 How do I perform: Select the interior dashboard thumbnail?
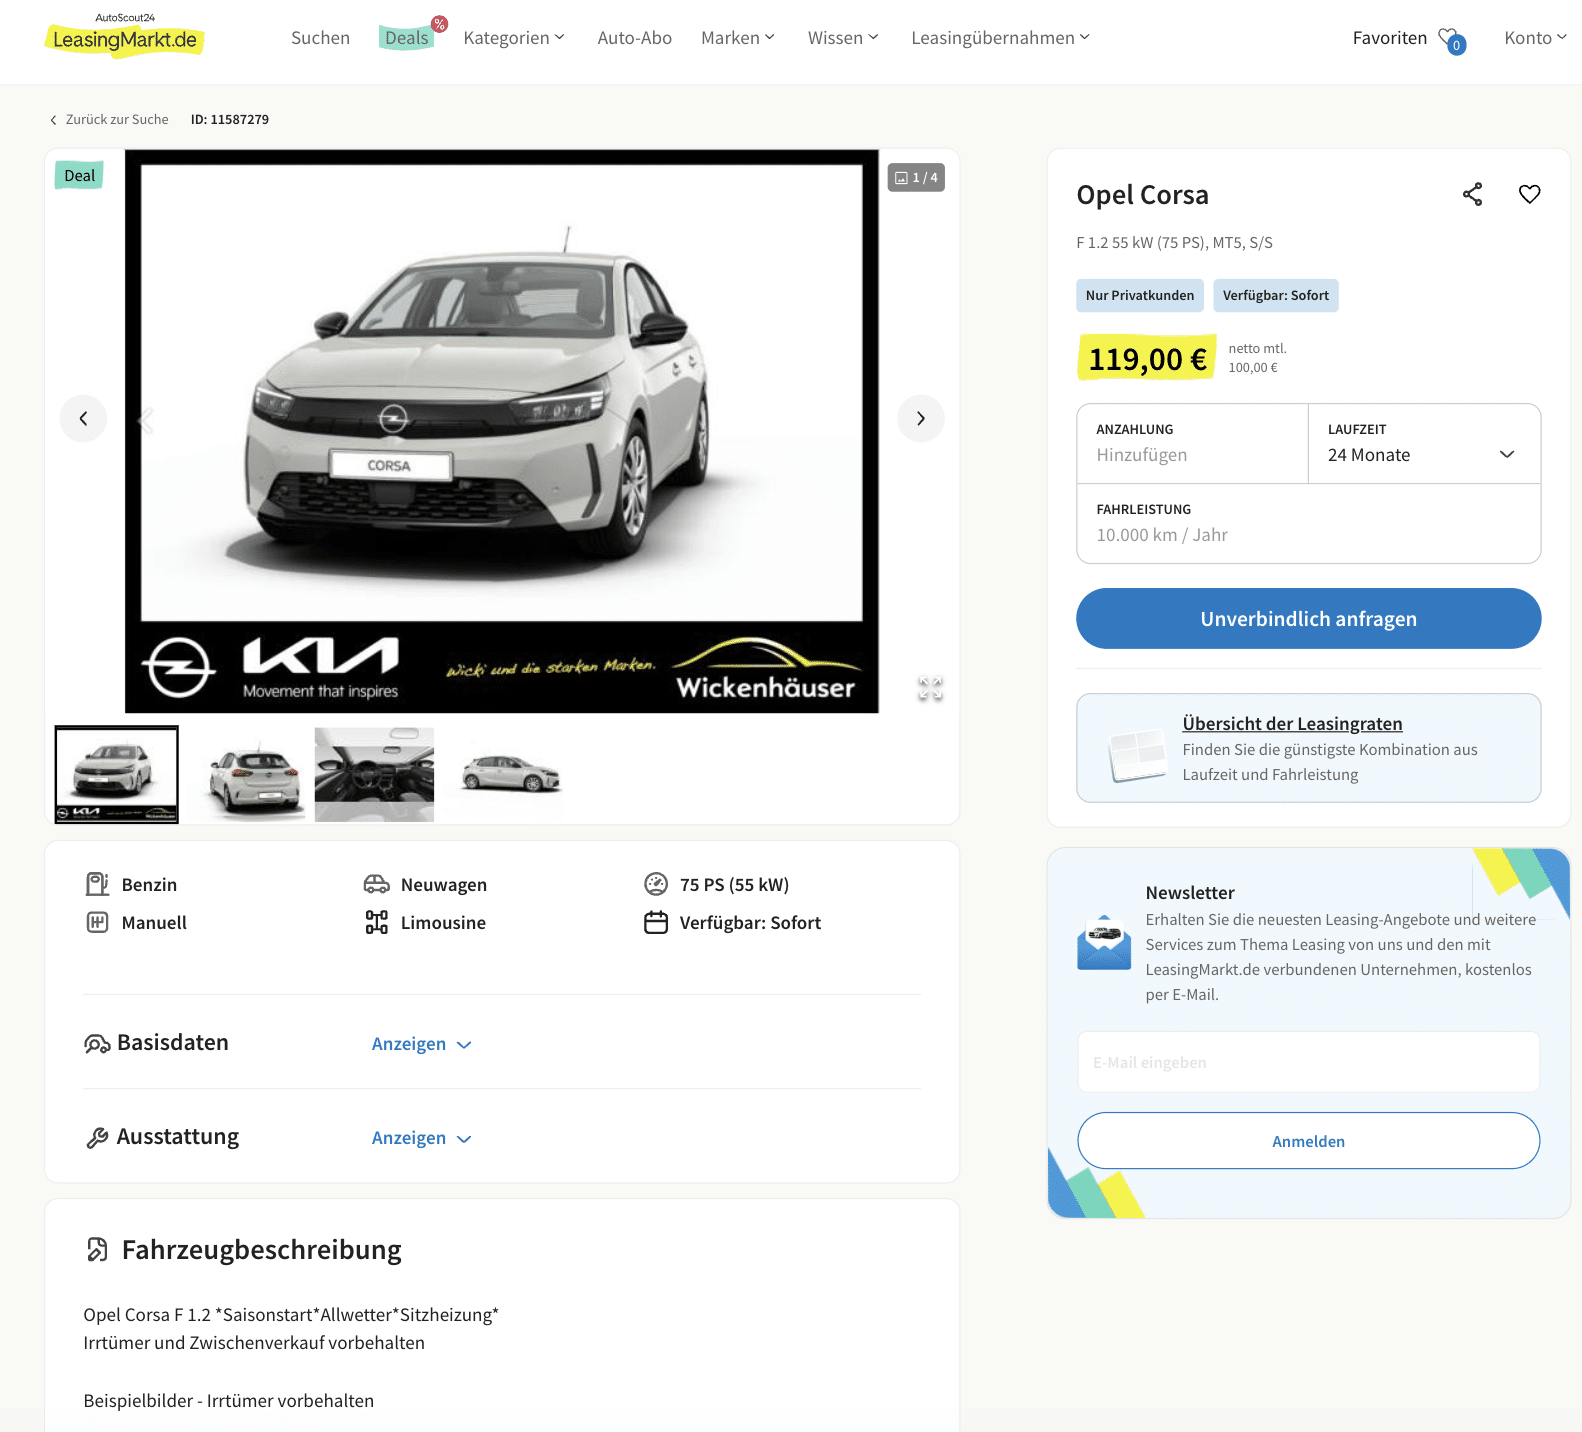(374, 775)
